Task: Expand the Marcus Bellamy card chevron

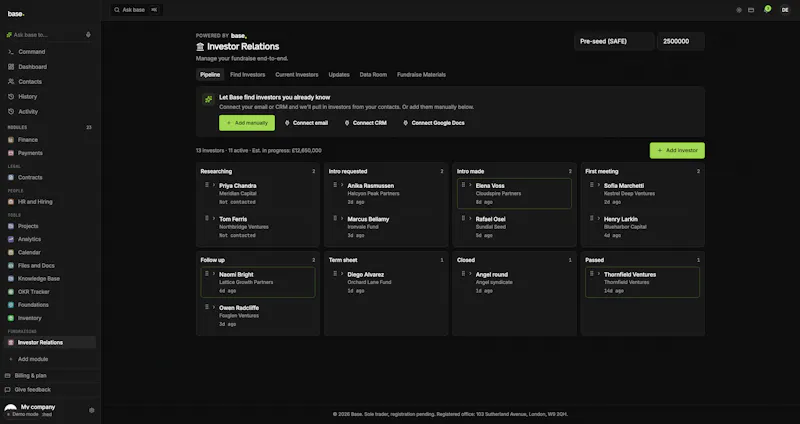Action: 342,218
